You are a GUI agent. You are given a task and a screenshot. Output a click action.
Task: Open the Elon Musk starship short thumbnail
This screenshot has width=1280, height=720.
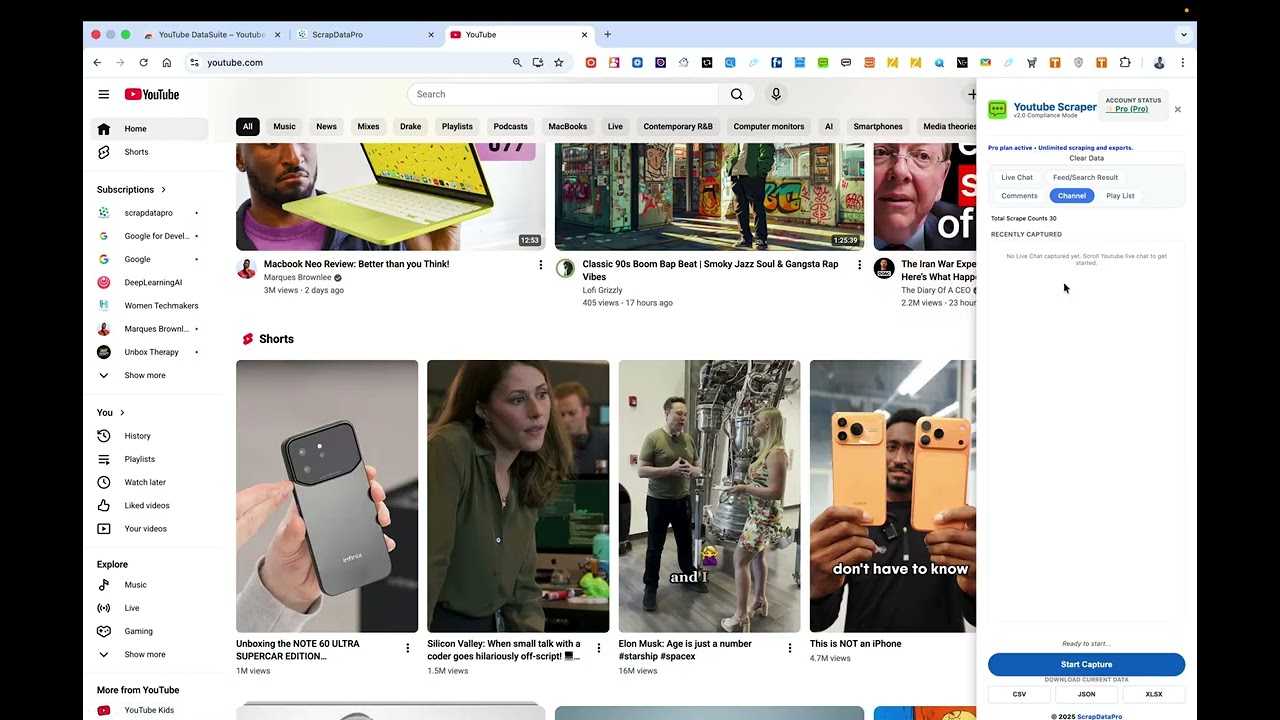(x=709, y=496)
